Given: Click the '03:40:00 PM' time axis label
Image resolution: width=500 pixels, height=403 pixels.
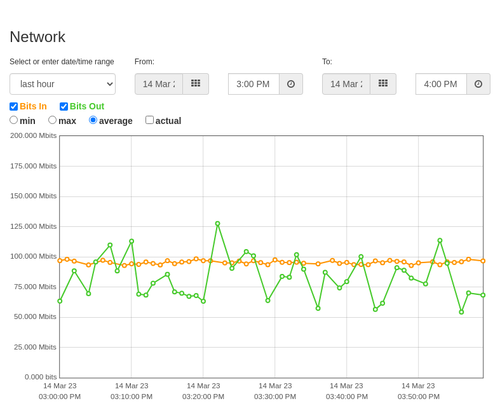Looking at the screenshot, I should pos(347,397).
